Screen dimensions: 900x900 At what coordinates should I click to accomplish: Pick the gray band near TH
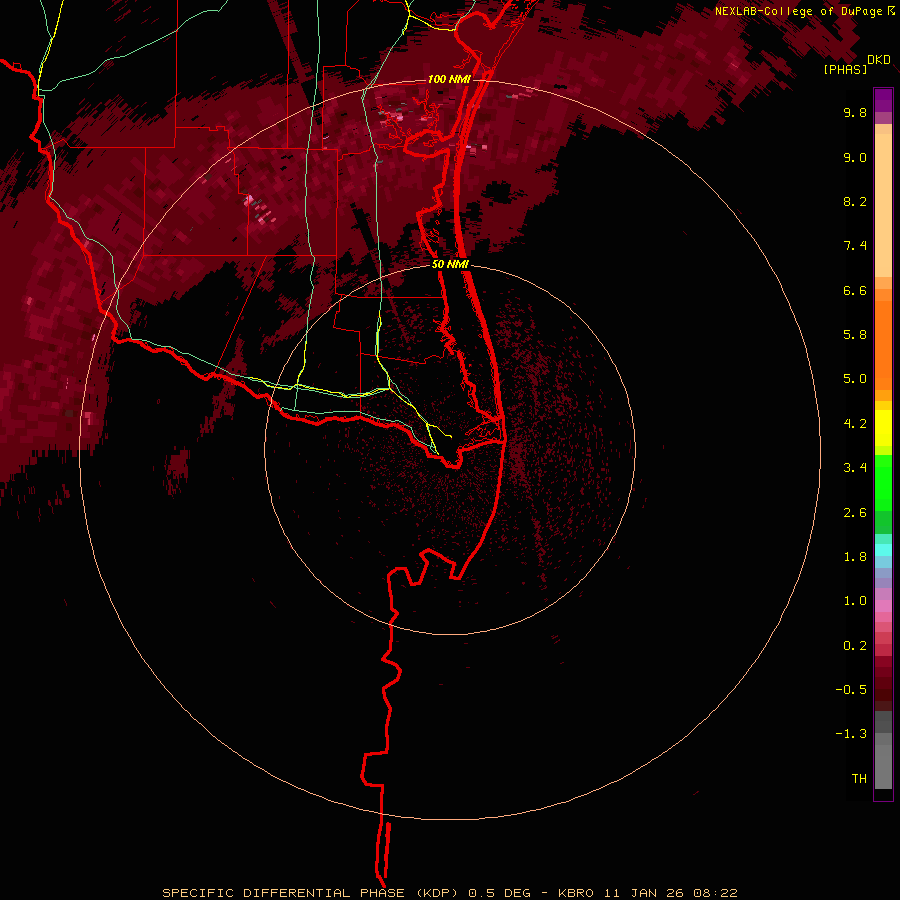tap(883, 766)
